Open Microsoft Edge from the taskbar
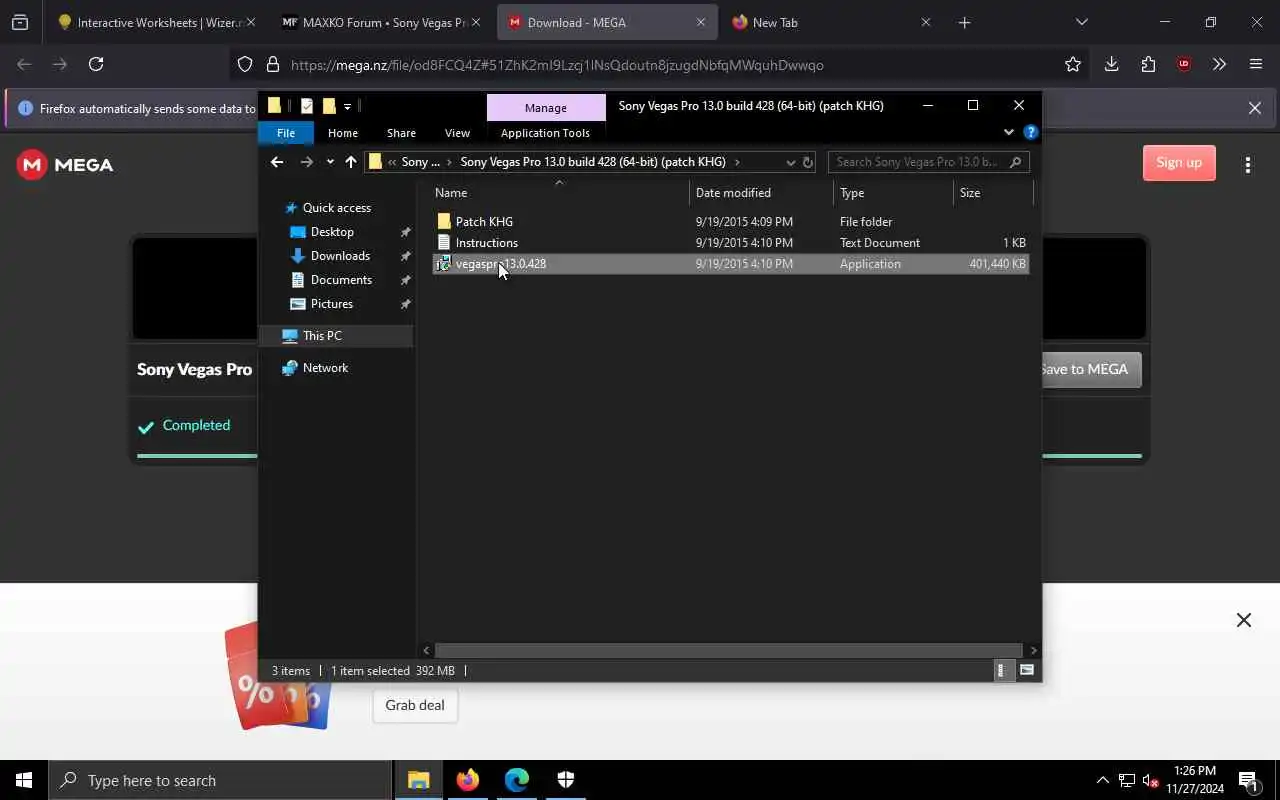The height and width of the screenshot is (800, 1280). pos(516,780)
